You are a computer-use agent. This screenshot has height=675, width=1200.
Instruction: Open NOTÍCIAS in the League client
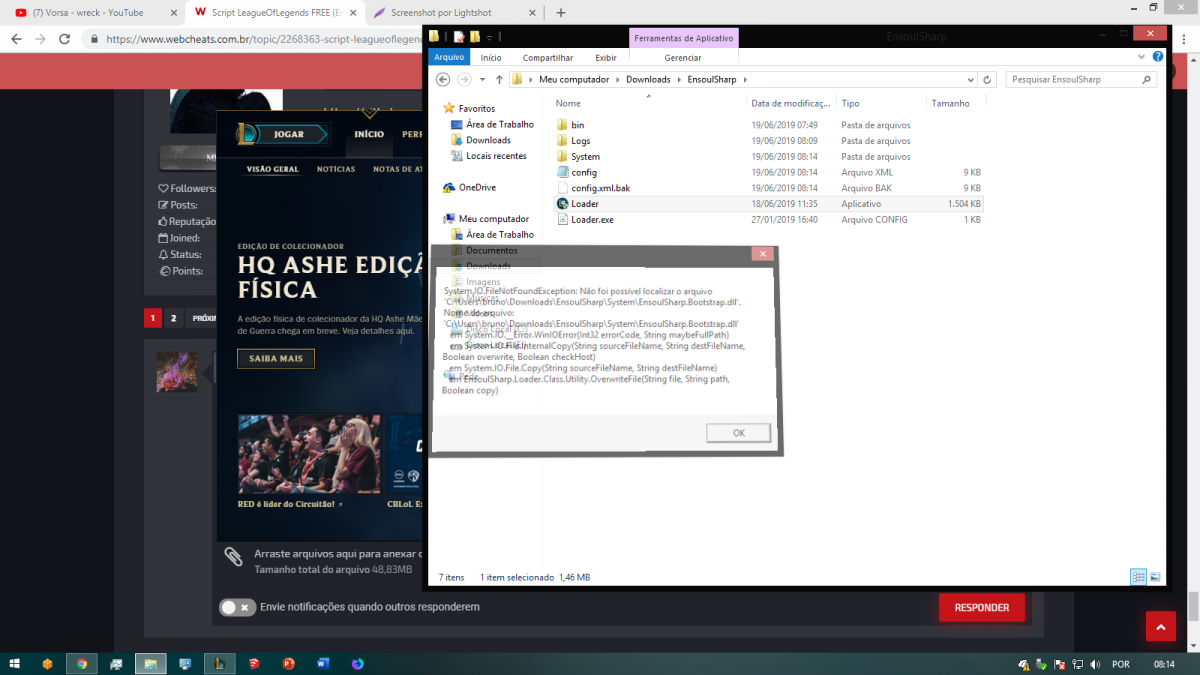pyautogui.click(x=336, y=169)
